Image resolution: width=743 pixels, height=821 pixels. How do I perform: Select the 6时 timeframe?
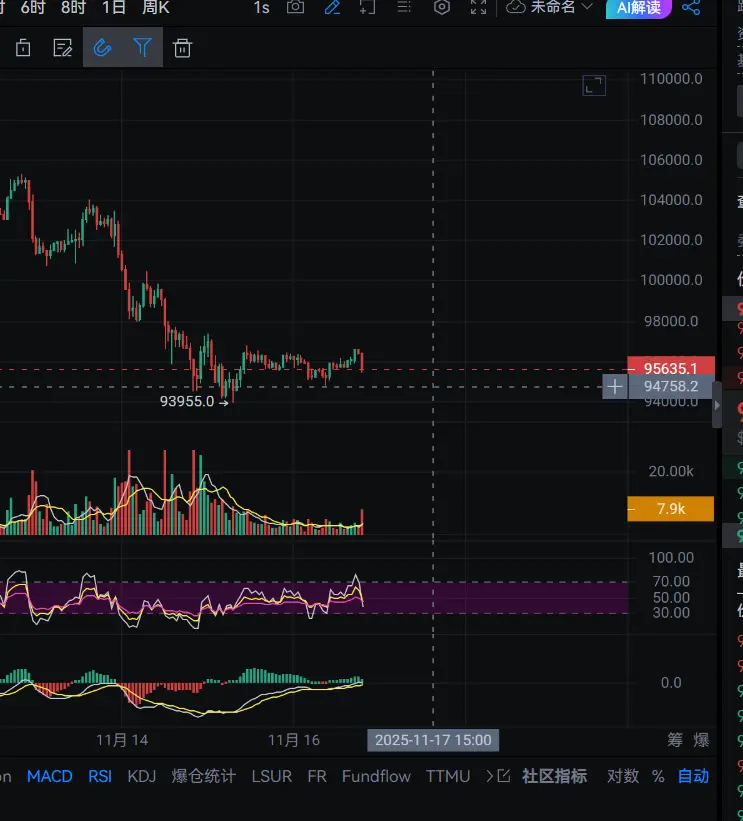[x=32, y=7]
